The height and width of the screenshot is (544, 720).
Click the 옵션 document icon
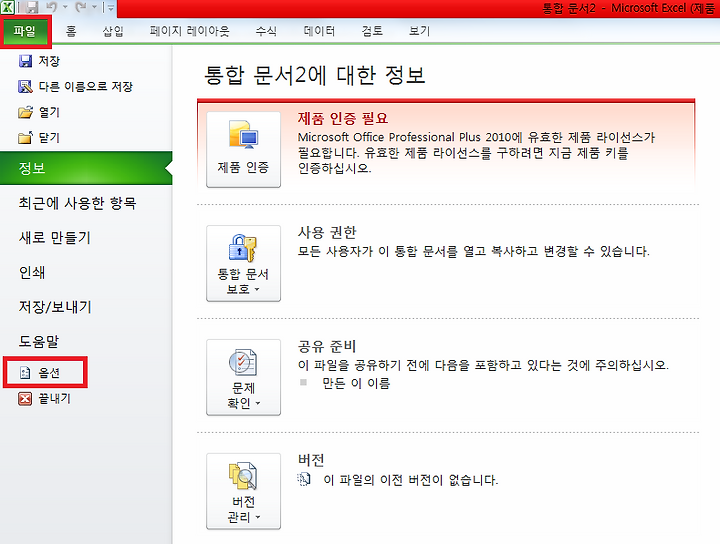(25, 372)
